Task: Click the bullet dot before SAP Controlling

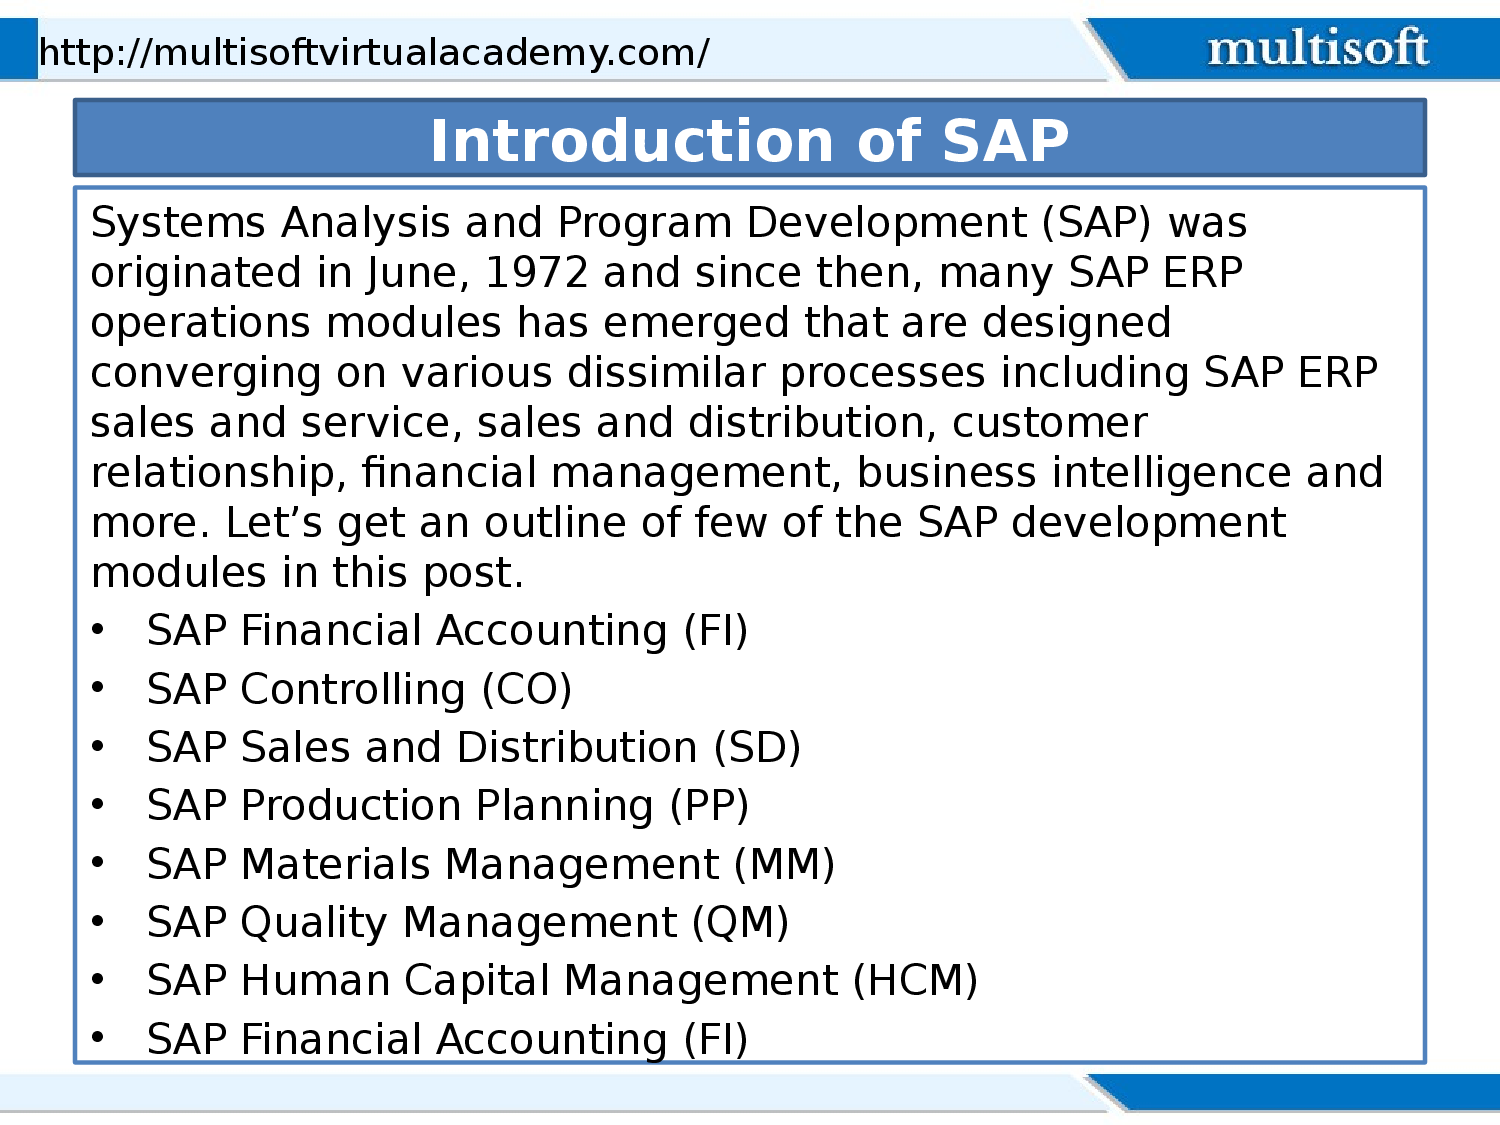Action: tap(97, 688)
